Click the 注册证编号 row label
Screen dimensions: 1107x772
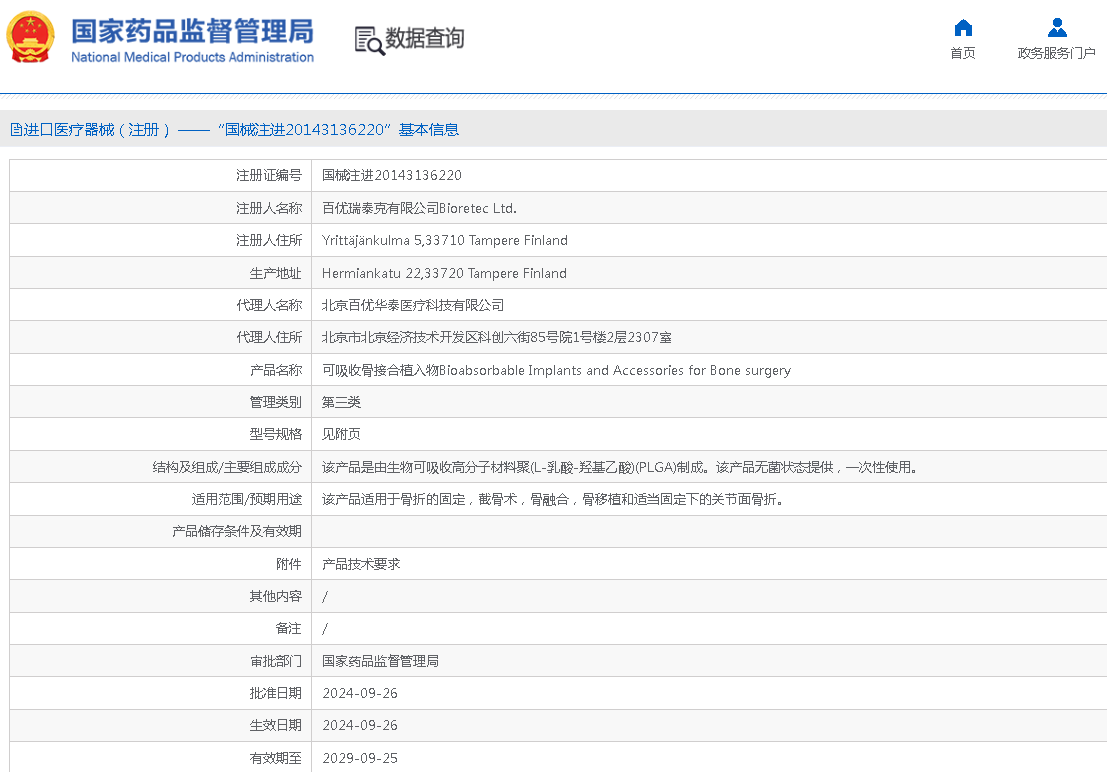coord(269,175)
